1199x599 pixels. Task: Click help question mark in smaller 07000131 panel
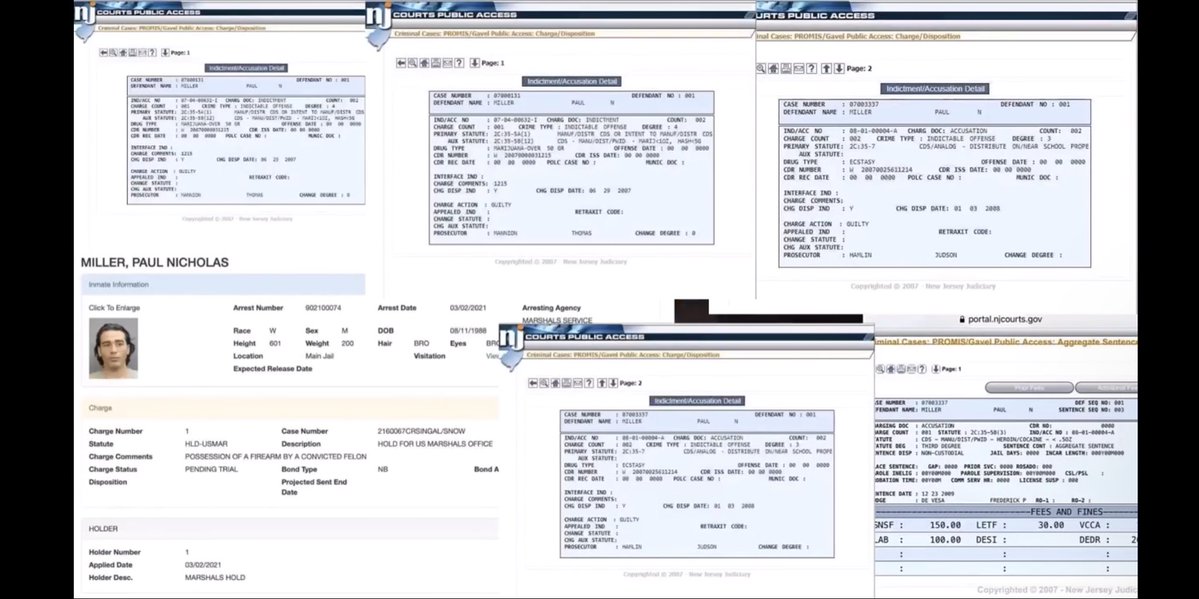152,53
